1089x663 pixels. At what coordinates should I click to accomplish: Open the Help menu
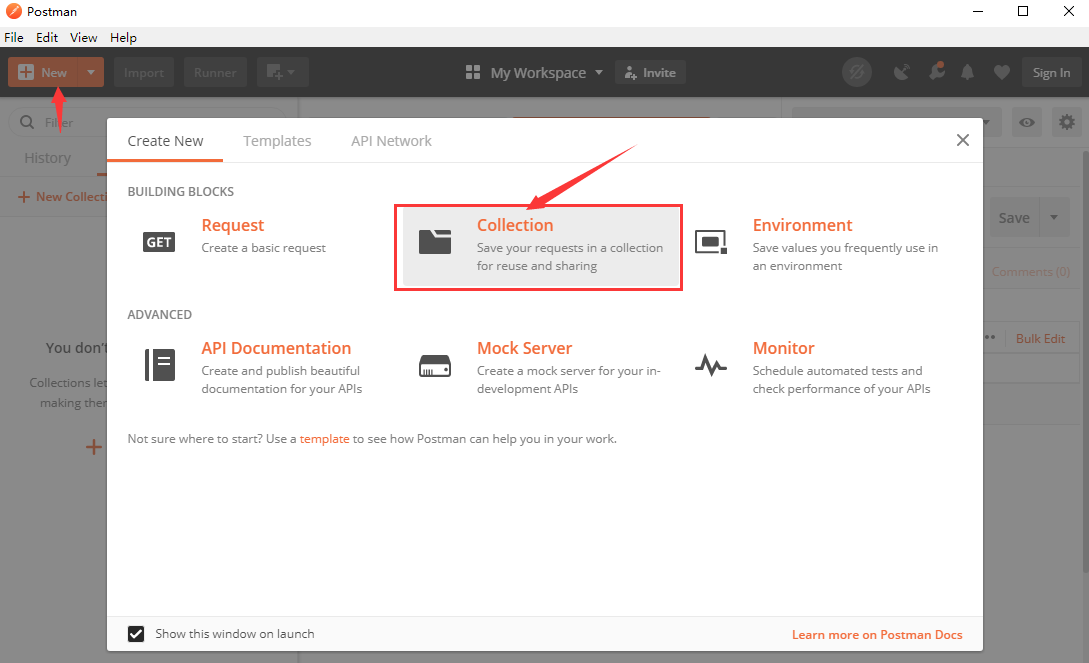tap(123, 37)
